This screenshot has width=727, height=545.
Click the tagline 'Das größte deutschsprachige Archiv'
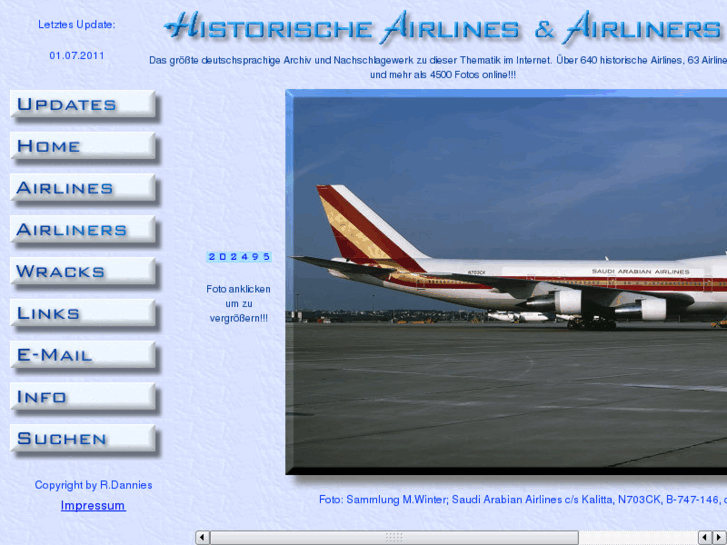(x=231, y=60)
